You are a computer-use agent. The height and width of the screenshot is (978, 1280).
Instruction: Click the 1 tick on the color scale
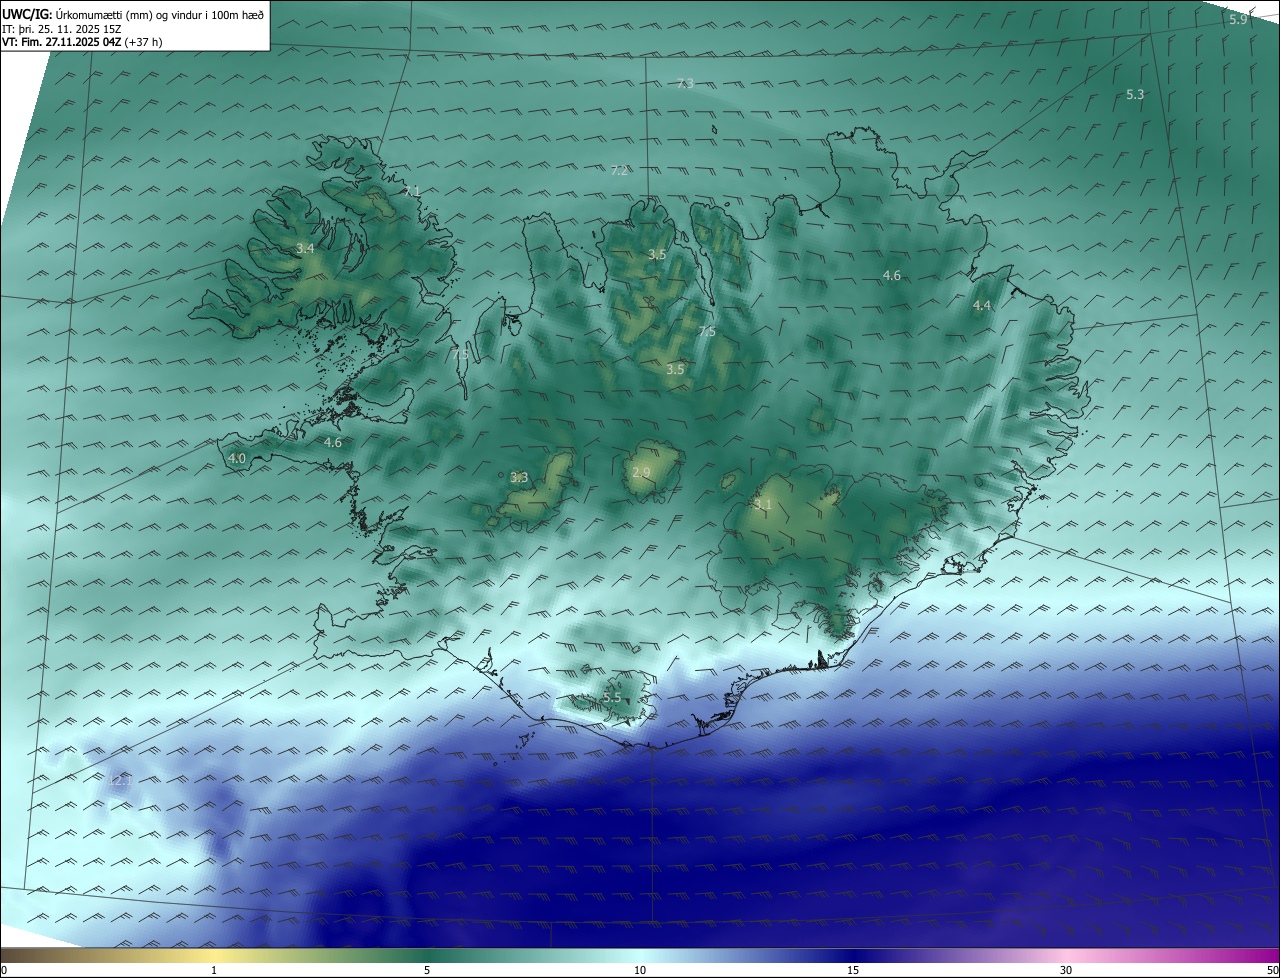coord(214,970)
